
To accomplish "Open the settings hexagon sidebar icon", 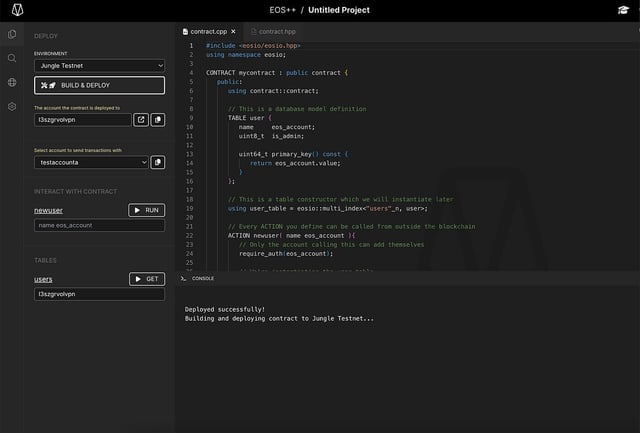I will tap(12, 106).
